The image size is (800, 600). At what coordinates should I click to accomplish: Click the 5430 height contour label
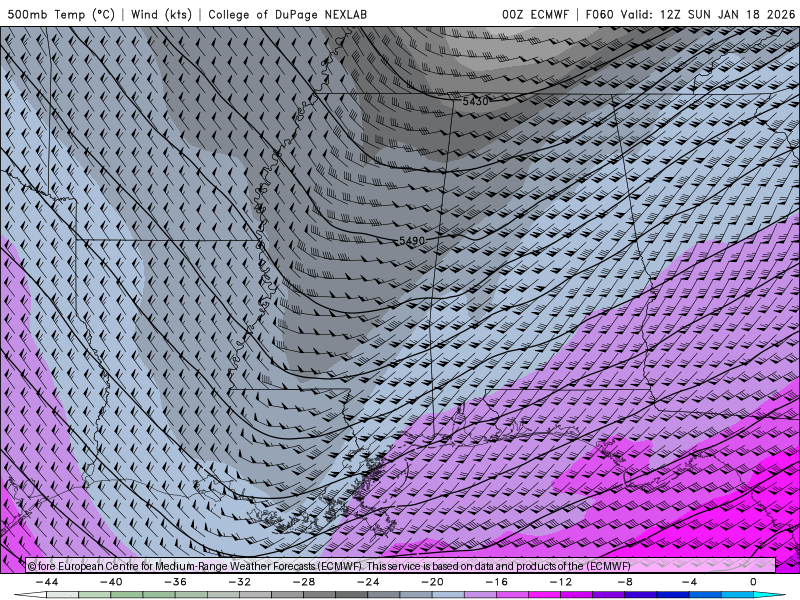[475, 102]
